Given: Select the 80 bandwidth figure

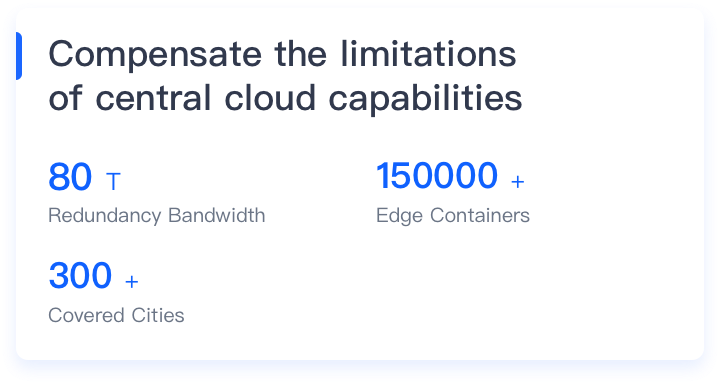Looking at the screenshot, I should coord(70,177).
